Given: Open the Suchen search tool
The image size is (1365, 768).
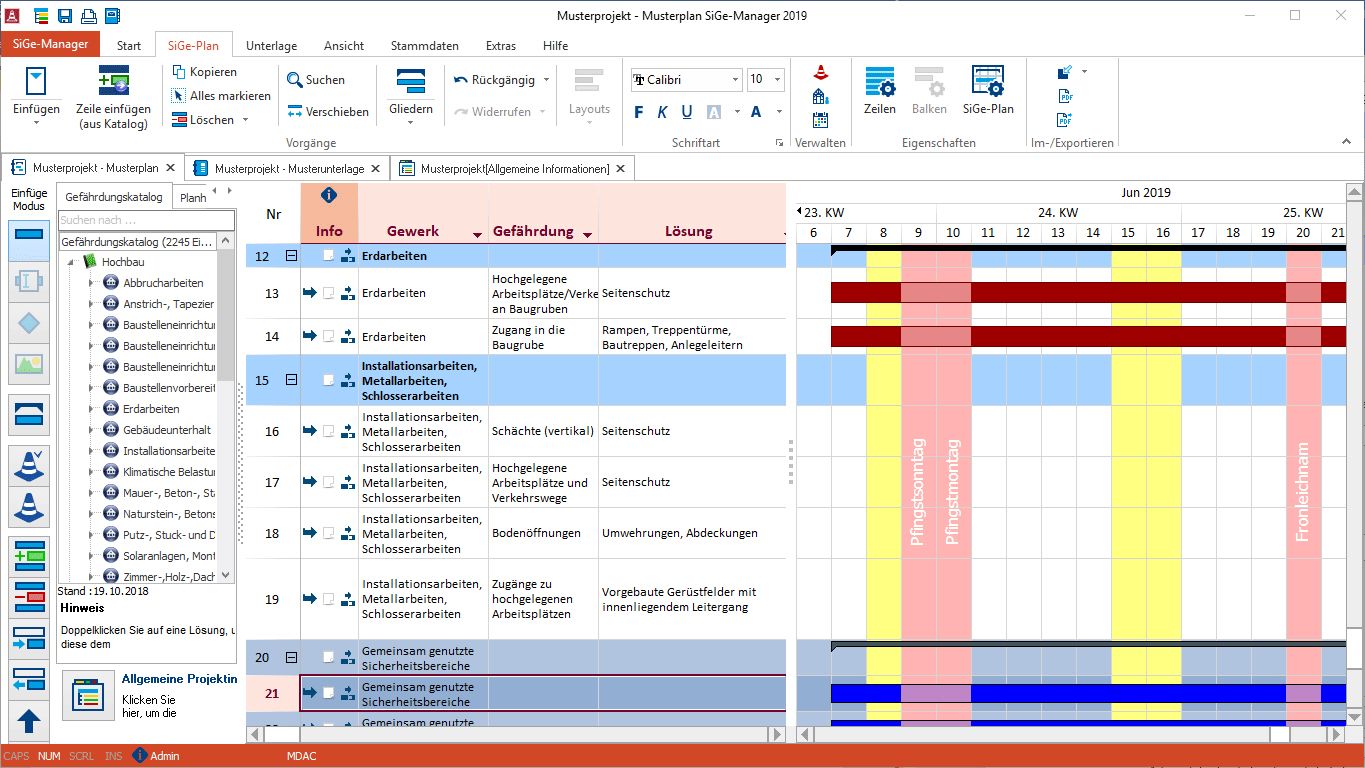Looking at the screenshot, I should click(316, 80).
